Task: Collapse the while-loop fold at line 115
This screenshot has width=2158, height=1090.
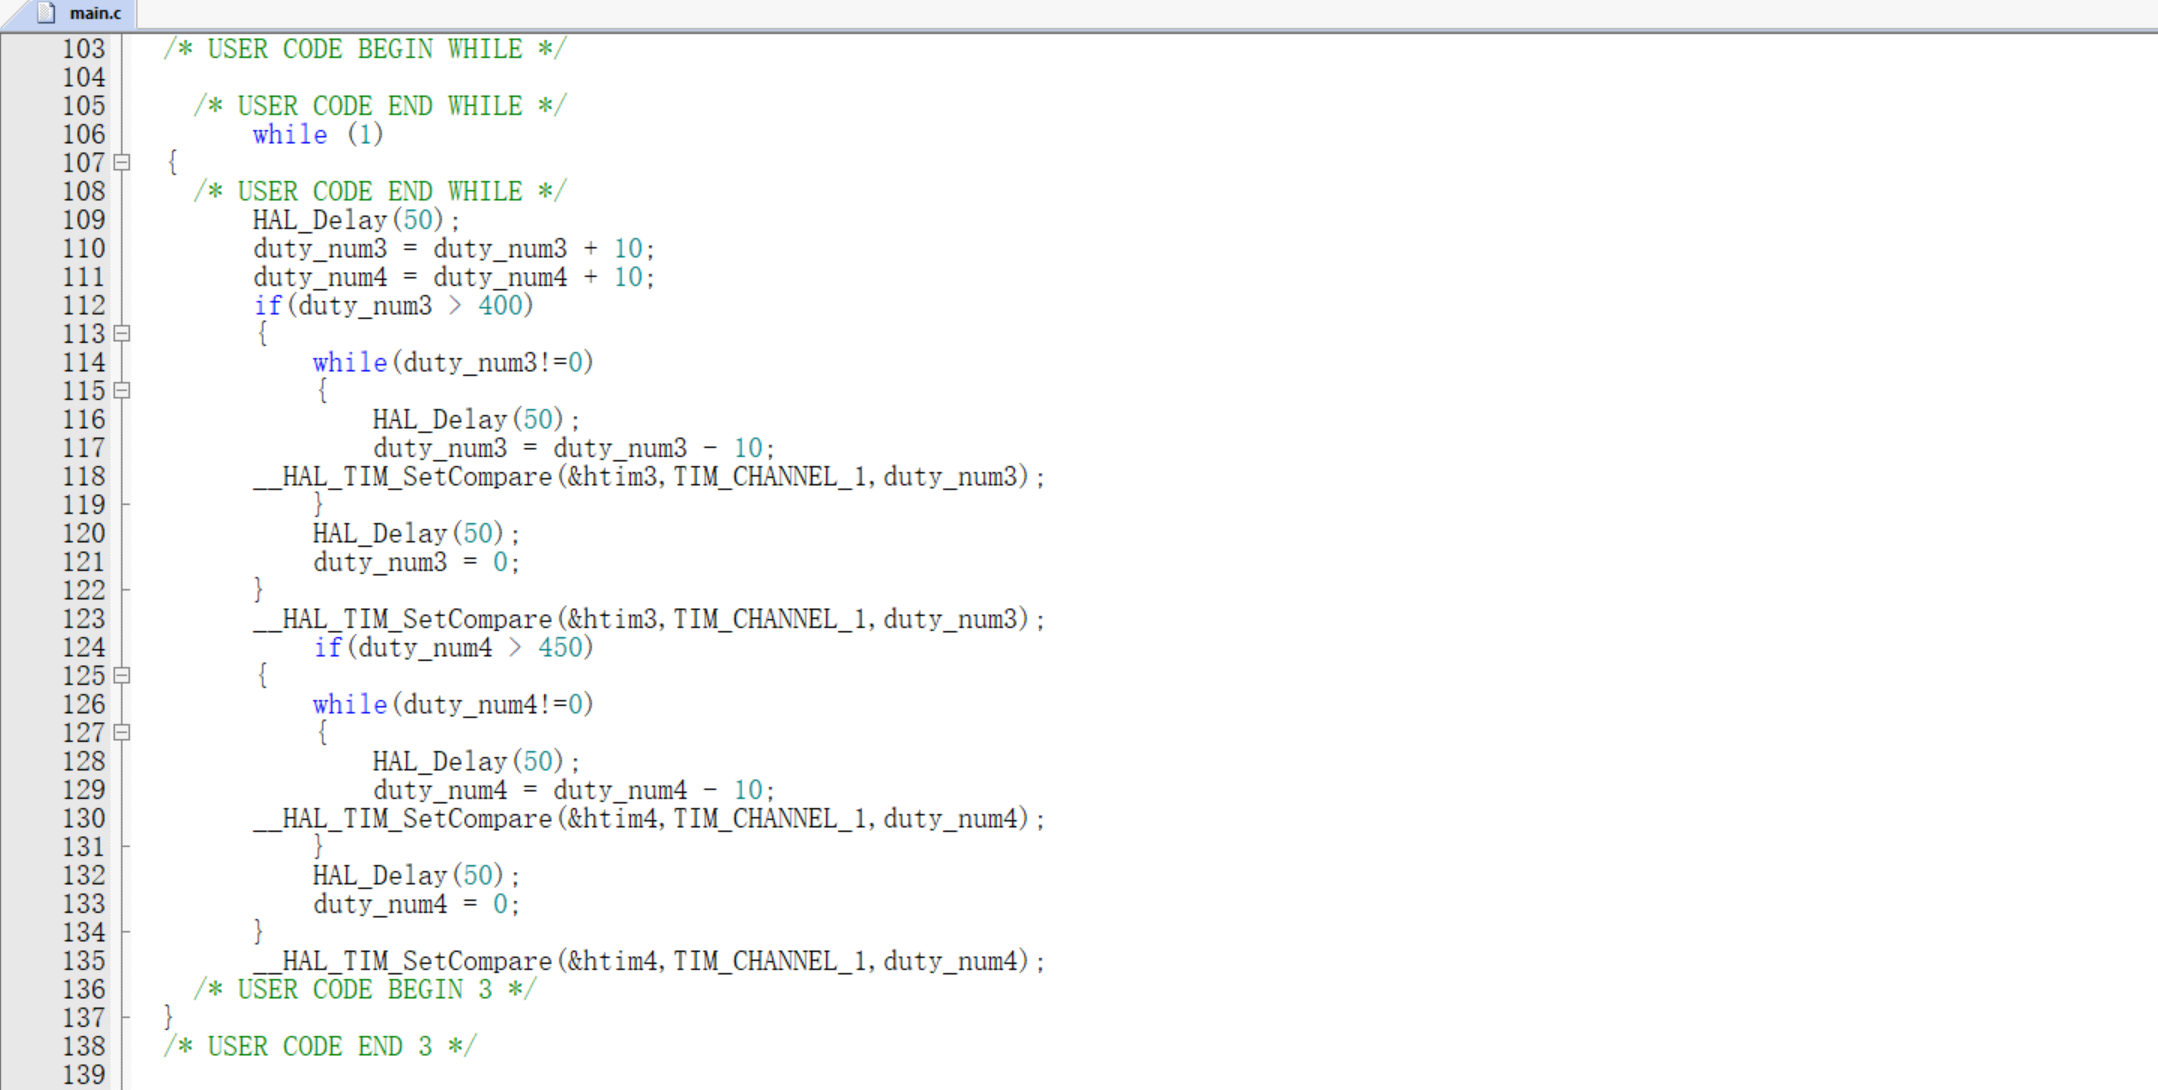Action: (x=122, y=390)
